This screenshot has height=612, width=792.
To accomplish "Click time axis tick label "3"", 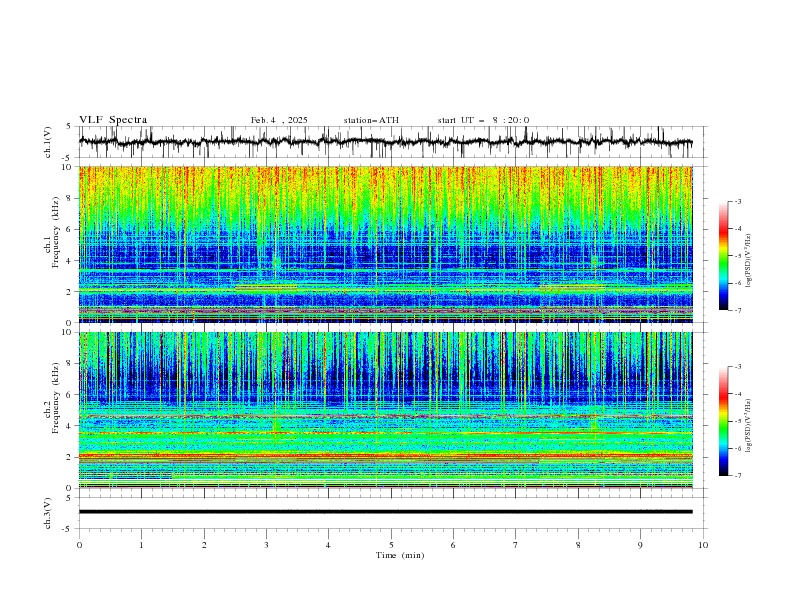I will [x=267, y=545].
